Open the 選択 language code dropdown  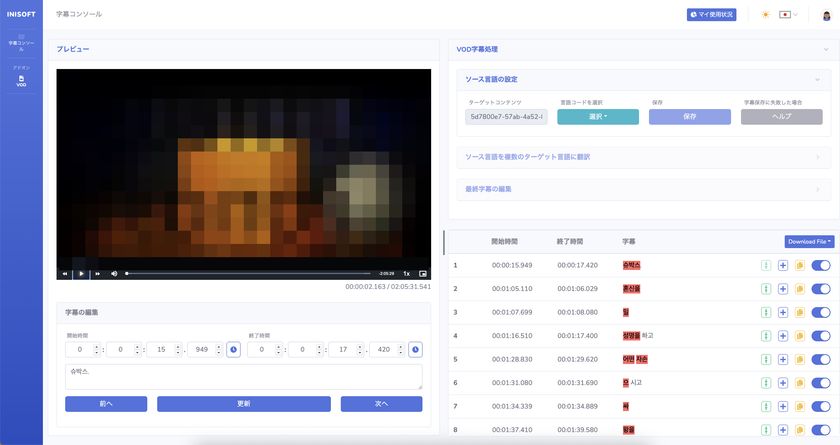coord(597,117)
